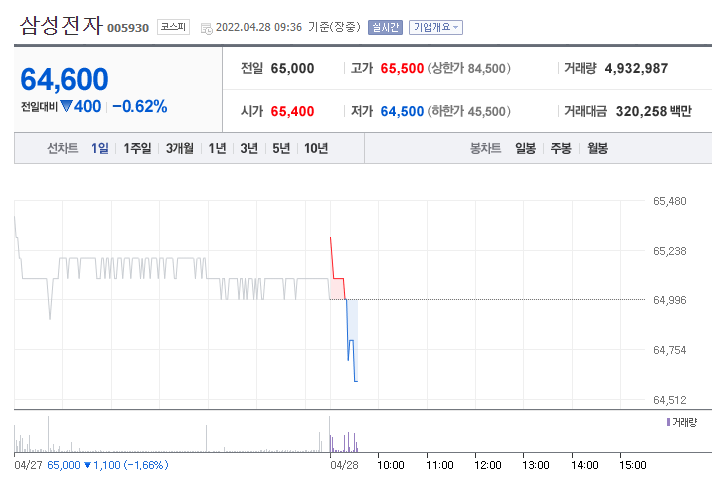The image size is (712, 487).
Task: Click the 65,238 y-axis label
Action: [670, 251]
